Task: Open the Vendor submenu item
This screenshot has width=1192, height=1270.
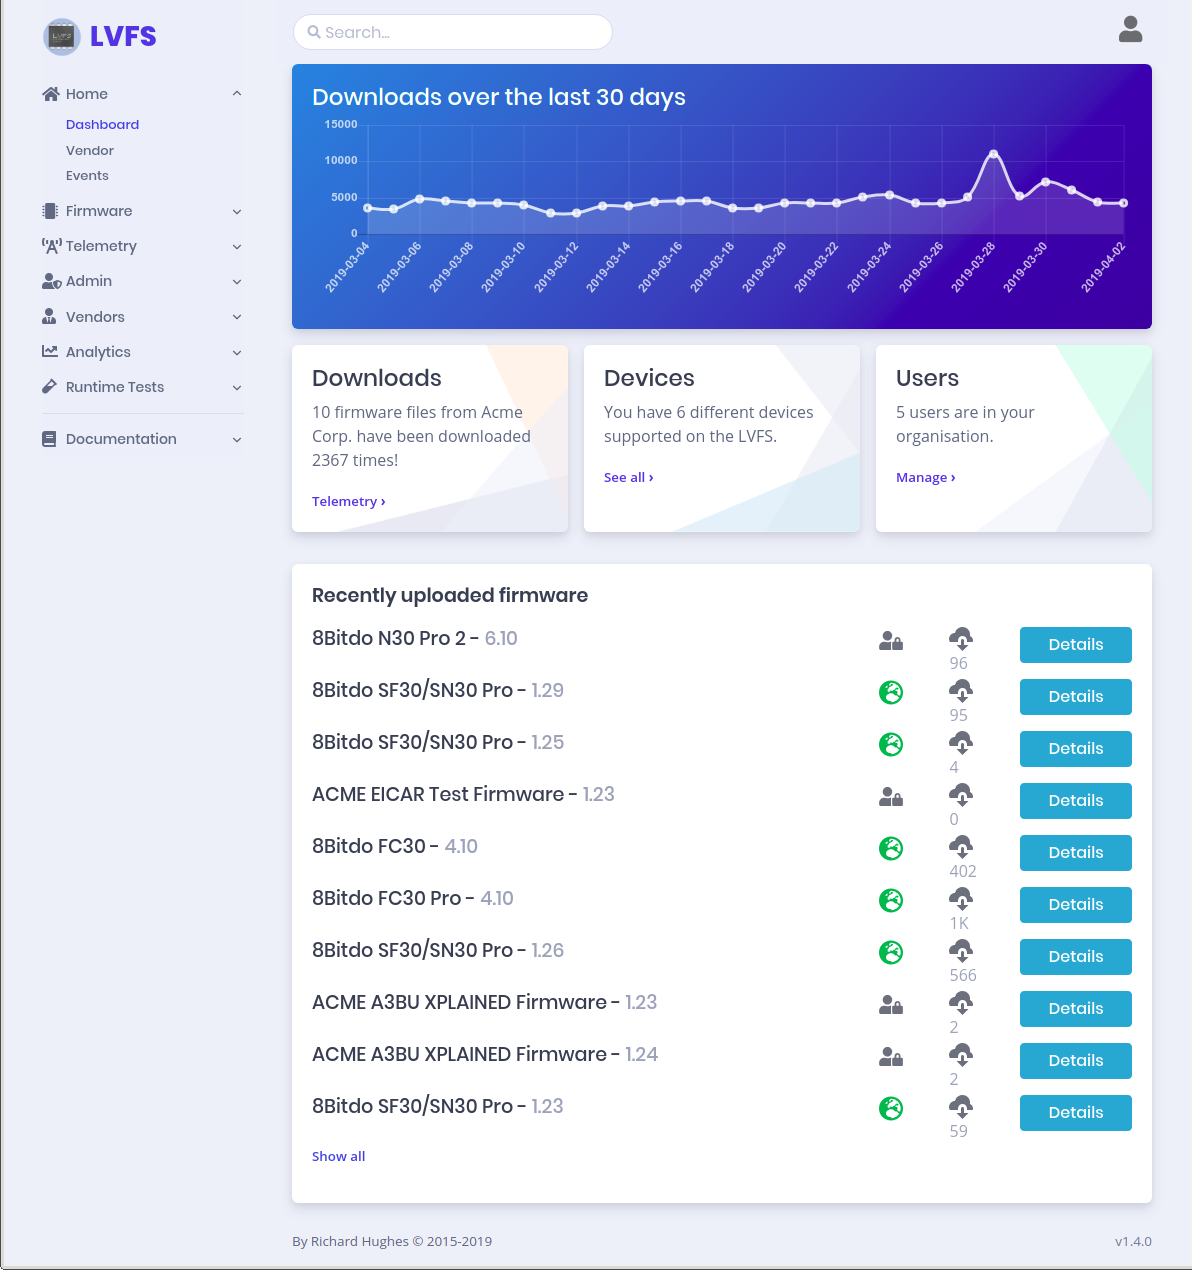Action: tap(90, 150)
